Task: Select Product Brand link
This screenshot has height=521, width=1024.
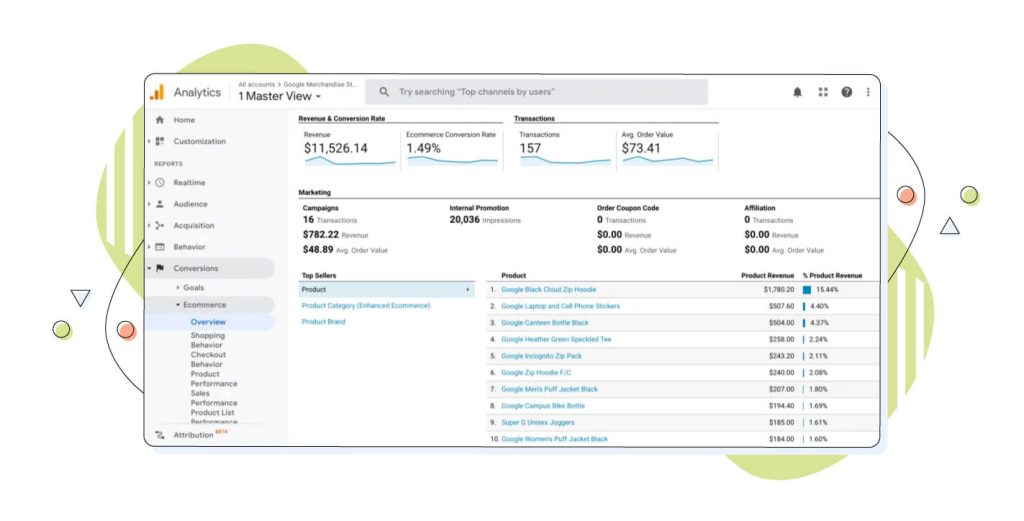Action: click(x=323, y=322)
